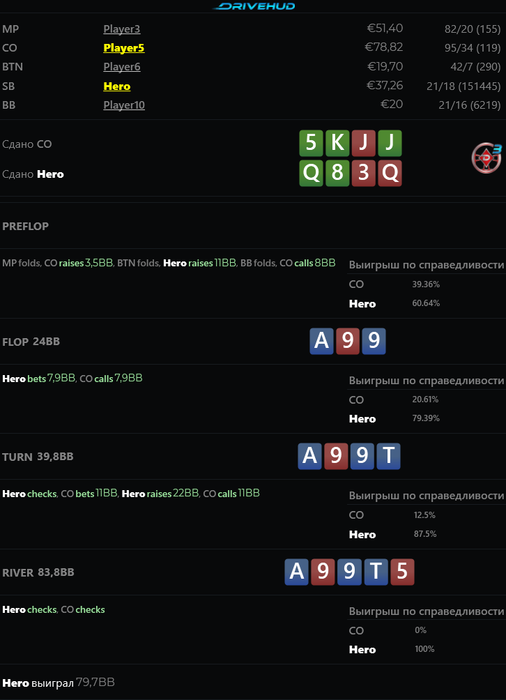Click the yellow Hero player link

(x=117, y=86)
